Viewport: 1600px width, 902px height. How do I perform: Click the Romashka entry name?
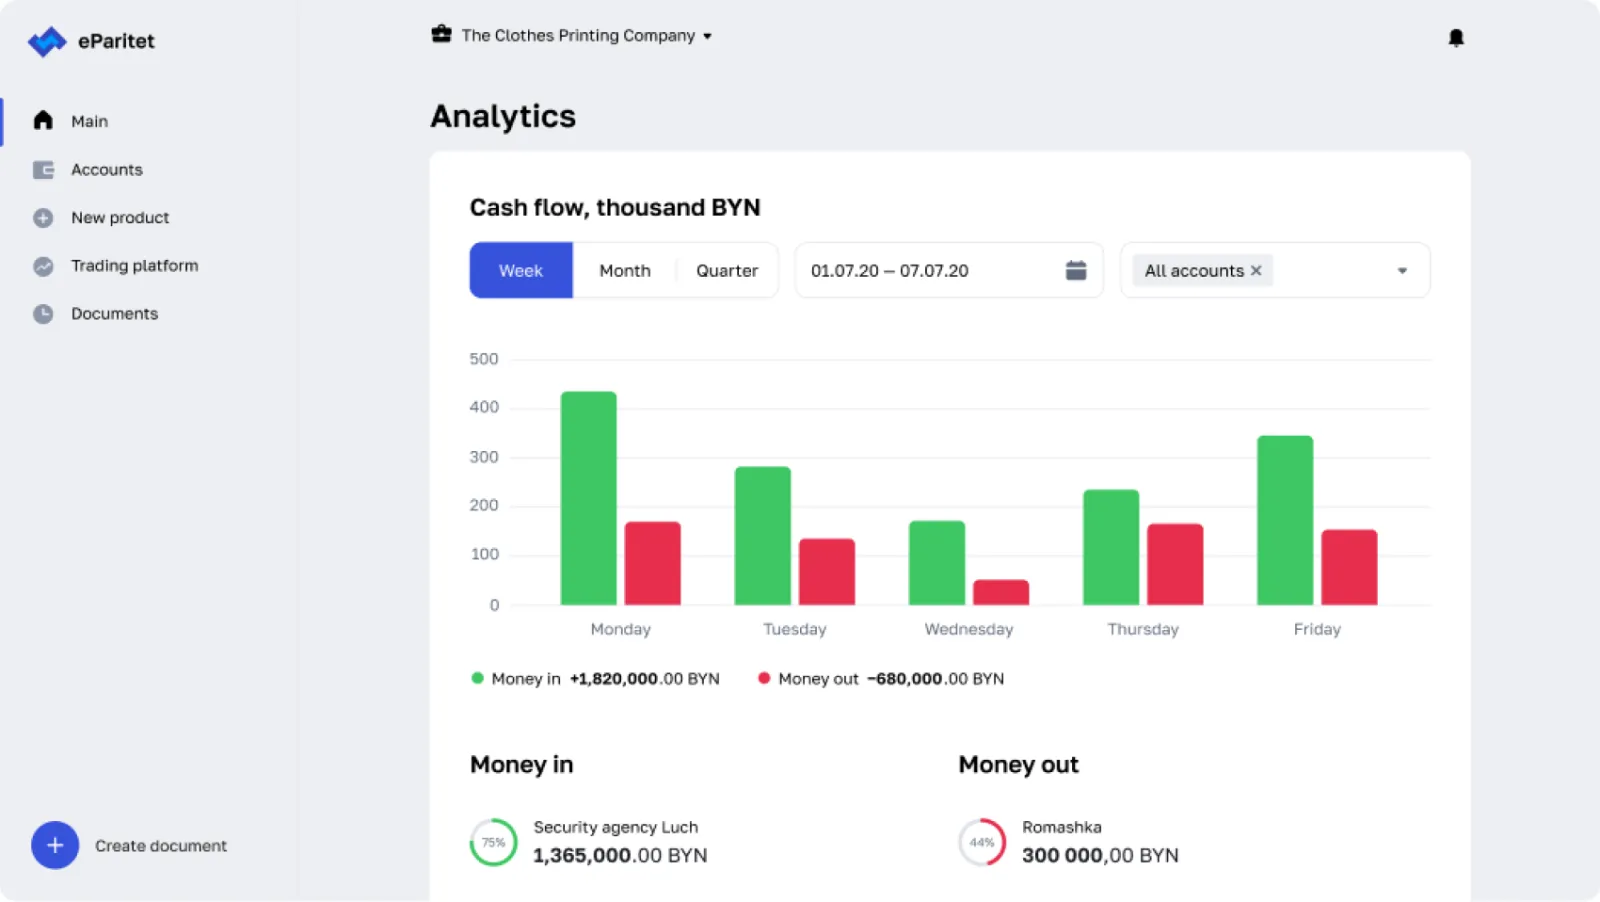tap(1062, 827)
